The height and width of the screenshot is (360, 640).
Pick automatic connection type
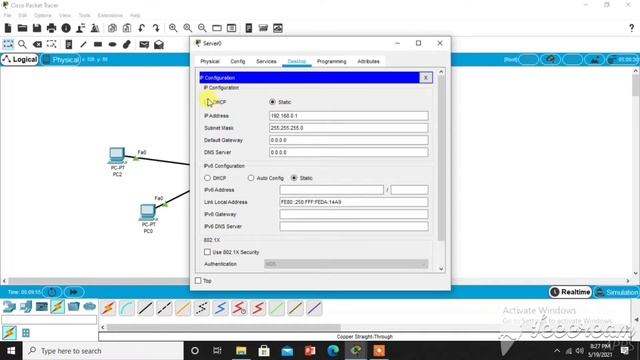coord(108,308)
